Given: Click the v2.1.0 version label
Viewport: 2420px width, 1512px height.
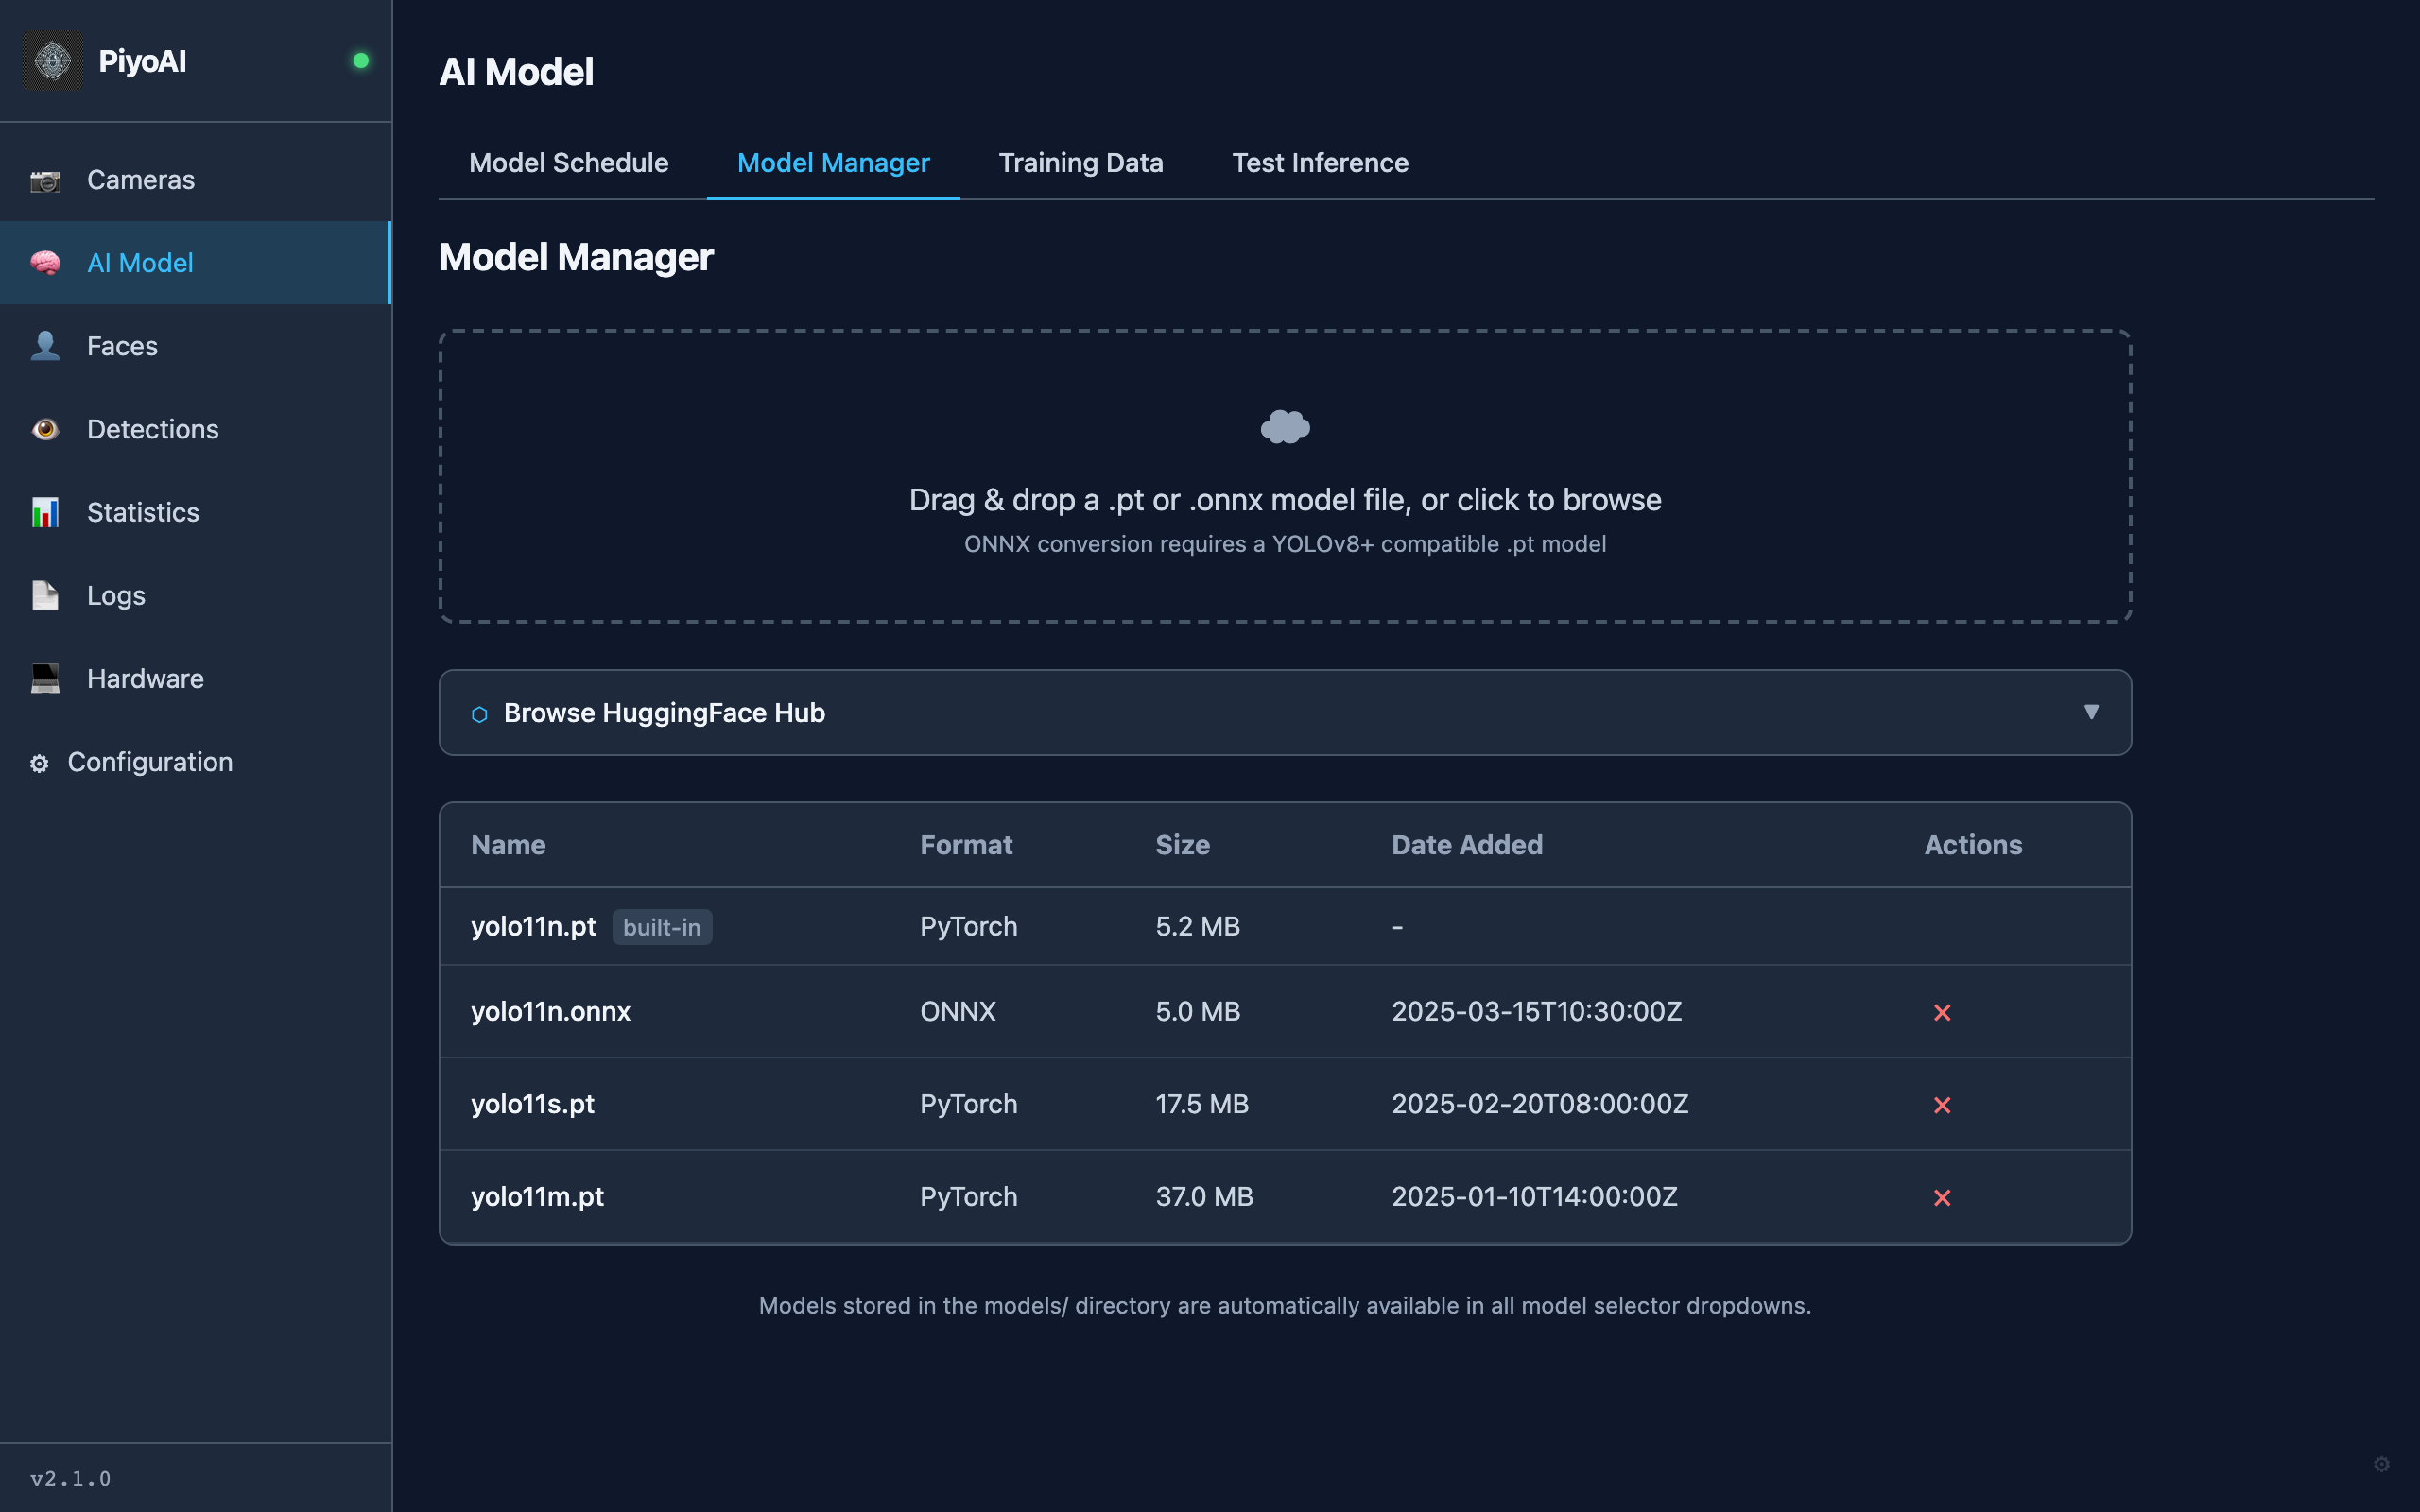Looking at the screenshot, I should click(x=70, y=1478).
